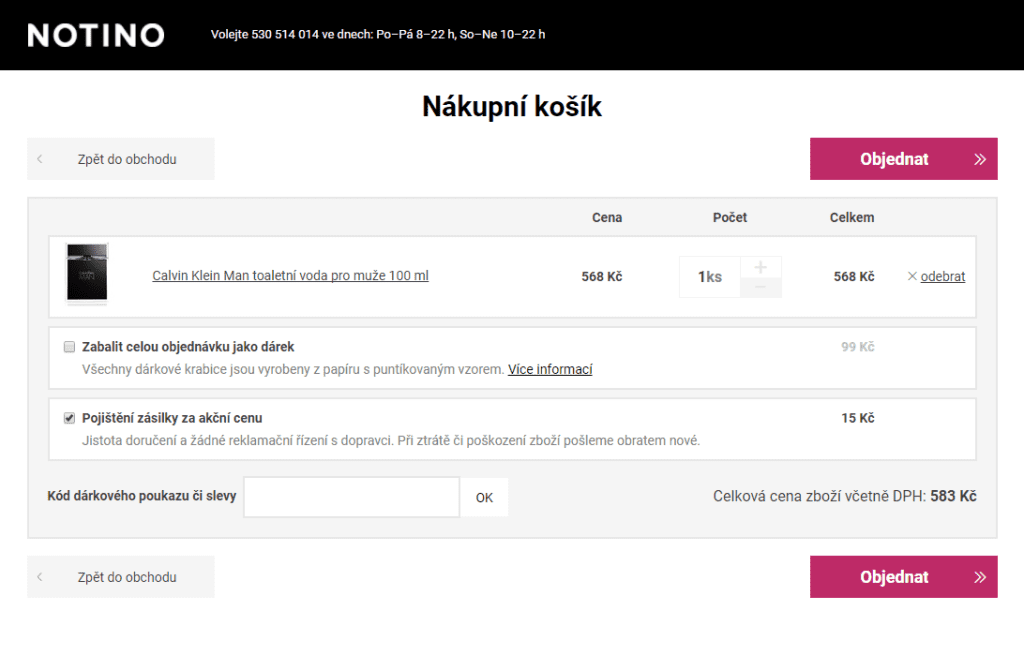Increase quantity with the plus stepper
1024x670 pixels.
pyautogui.click(x=760, y=267)
